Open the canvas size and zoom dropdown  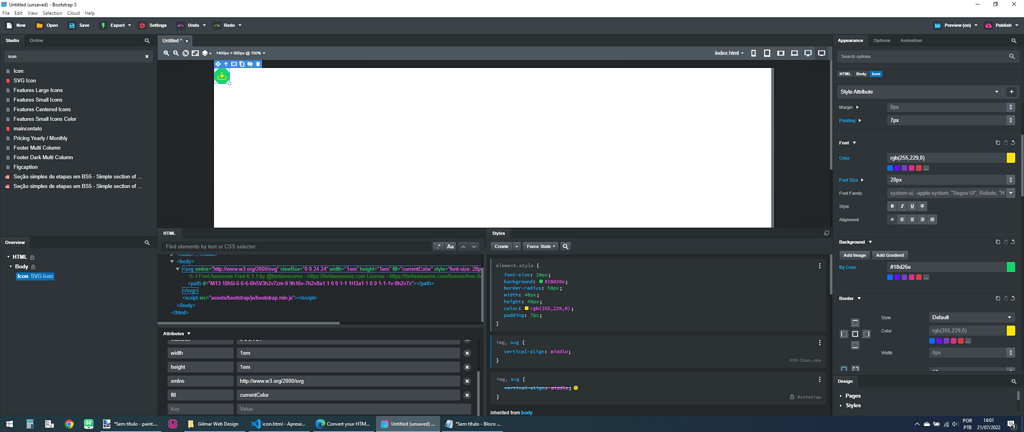pyautogui.click(x=240, y=53)
